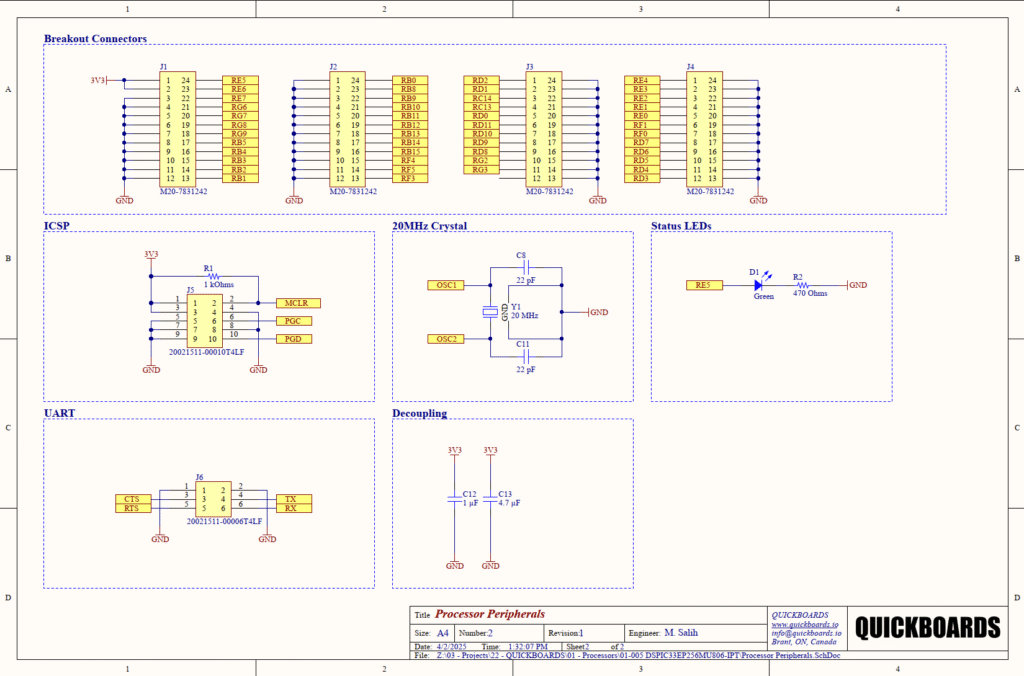
Task: Click the C13 decoupling capacitor
Action: click(x=490, y=499)
